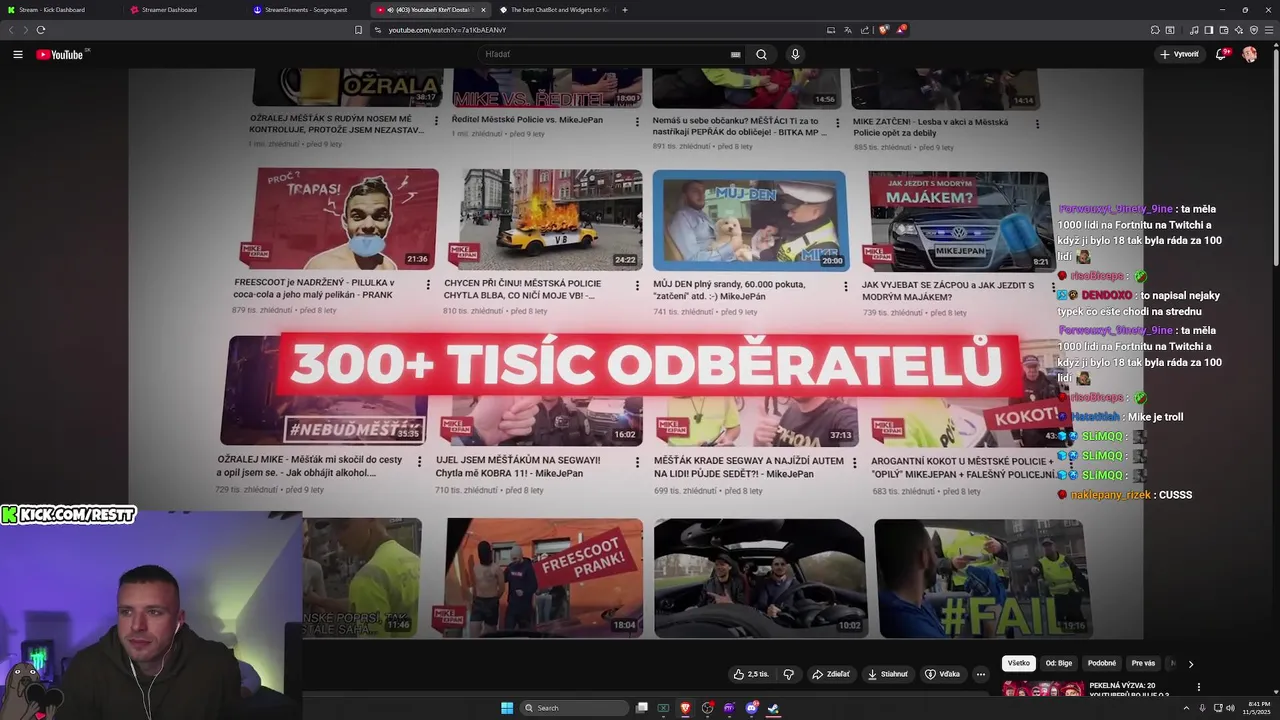Click the Zdieľať share button
Screen dimensions: 1280x720
click(x=831, y=674)
